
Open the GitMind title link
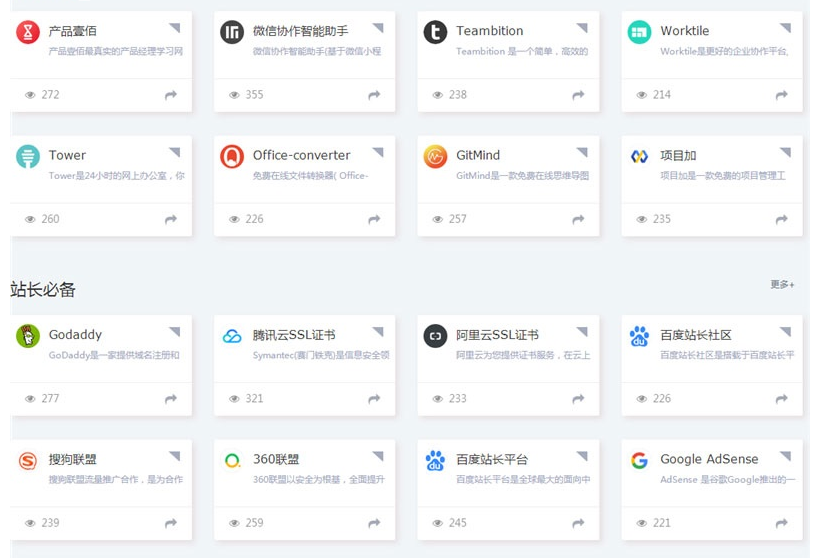pos(478,155)
